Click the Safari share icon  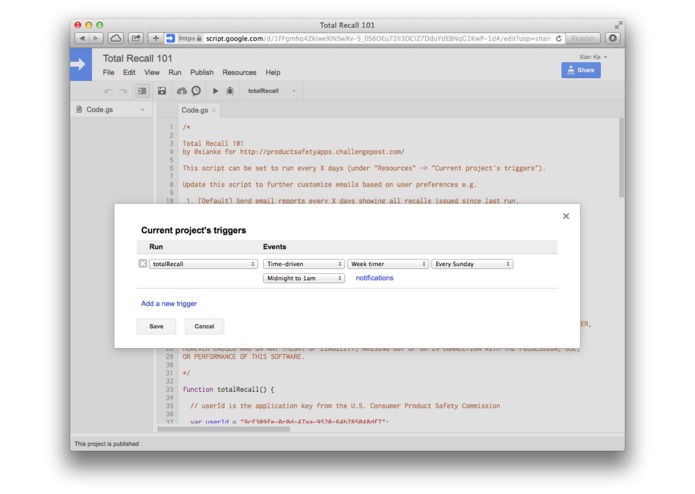[x=136, y=39]
